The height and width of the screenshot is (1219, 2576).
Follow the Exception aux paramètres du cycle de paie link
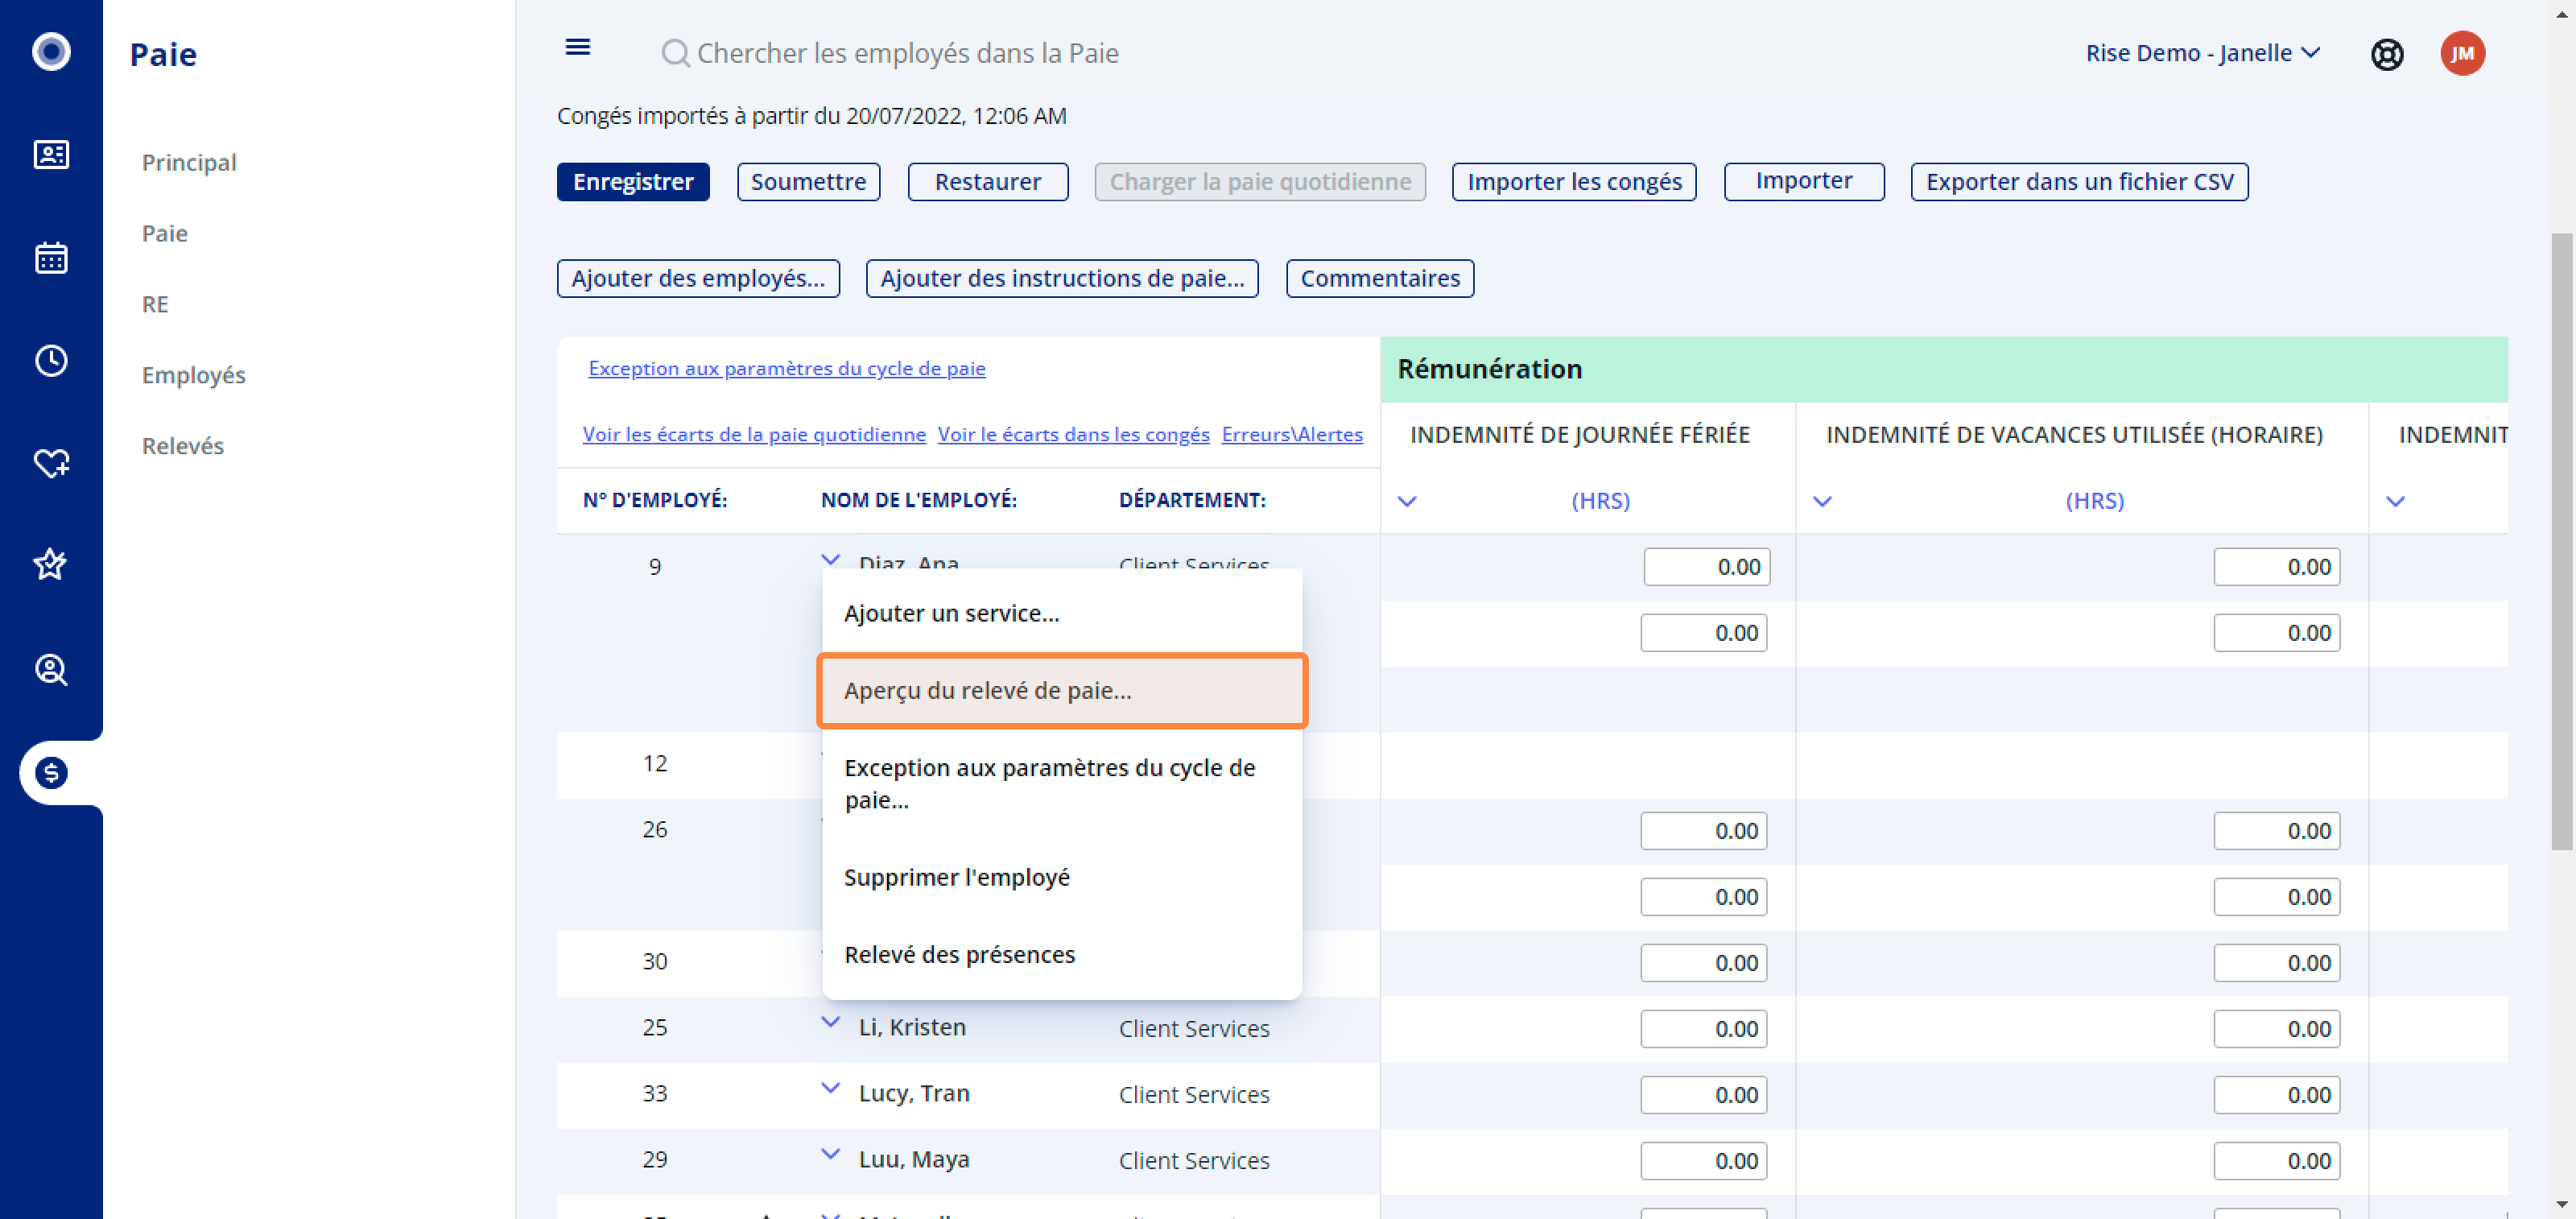(787, 369)
